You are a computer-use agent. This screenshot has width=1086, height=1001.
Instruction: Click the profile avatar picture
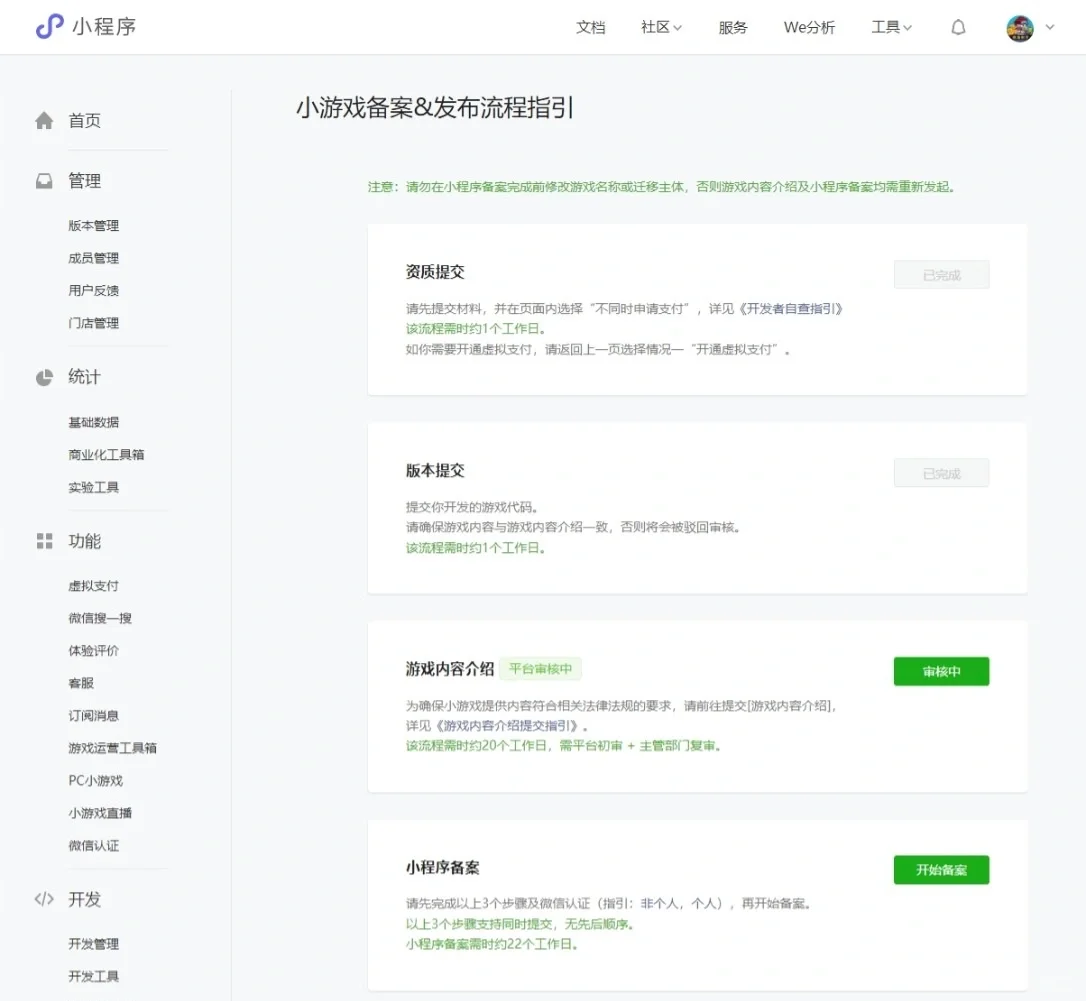pos(1018,27)
